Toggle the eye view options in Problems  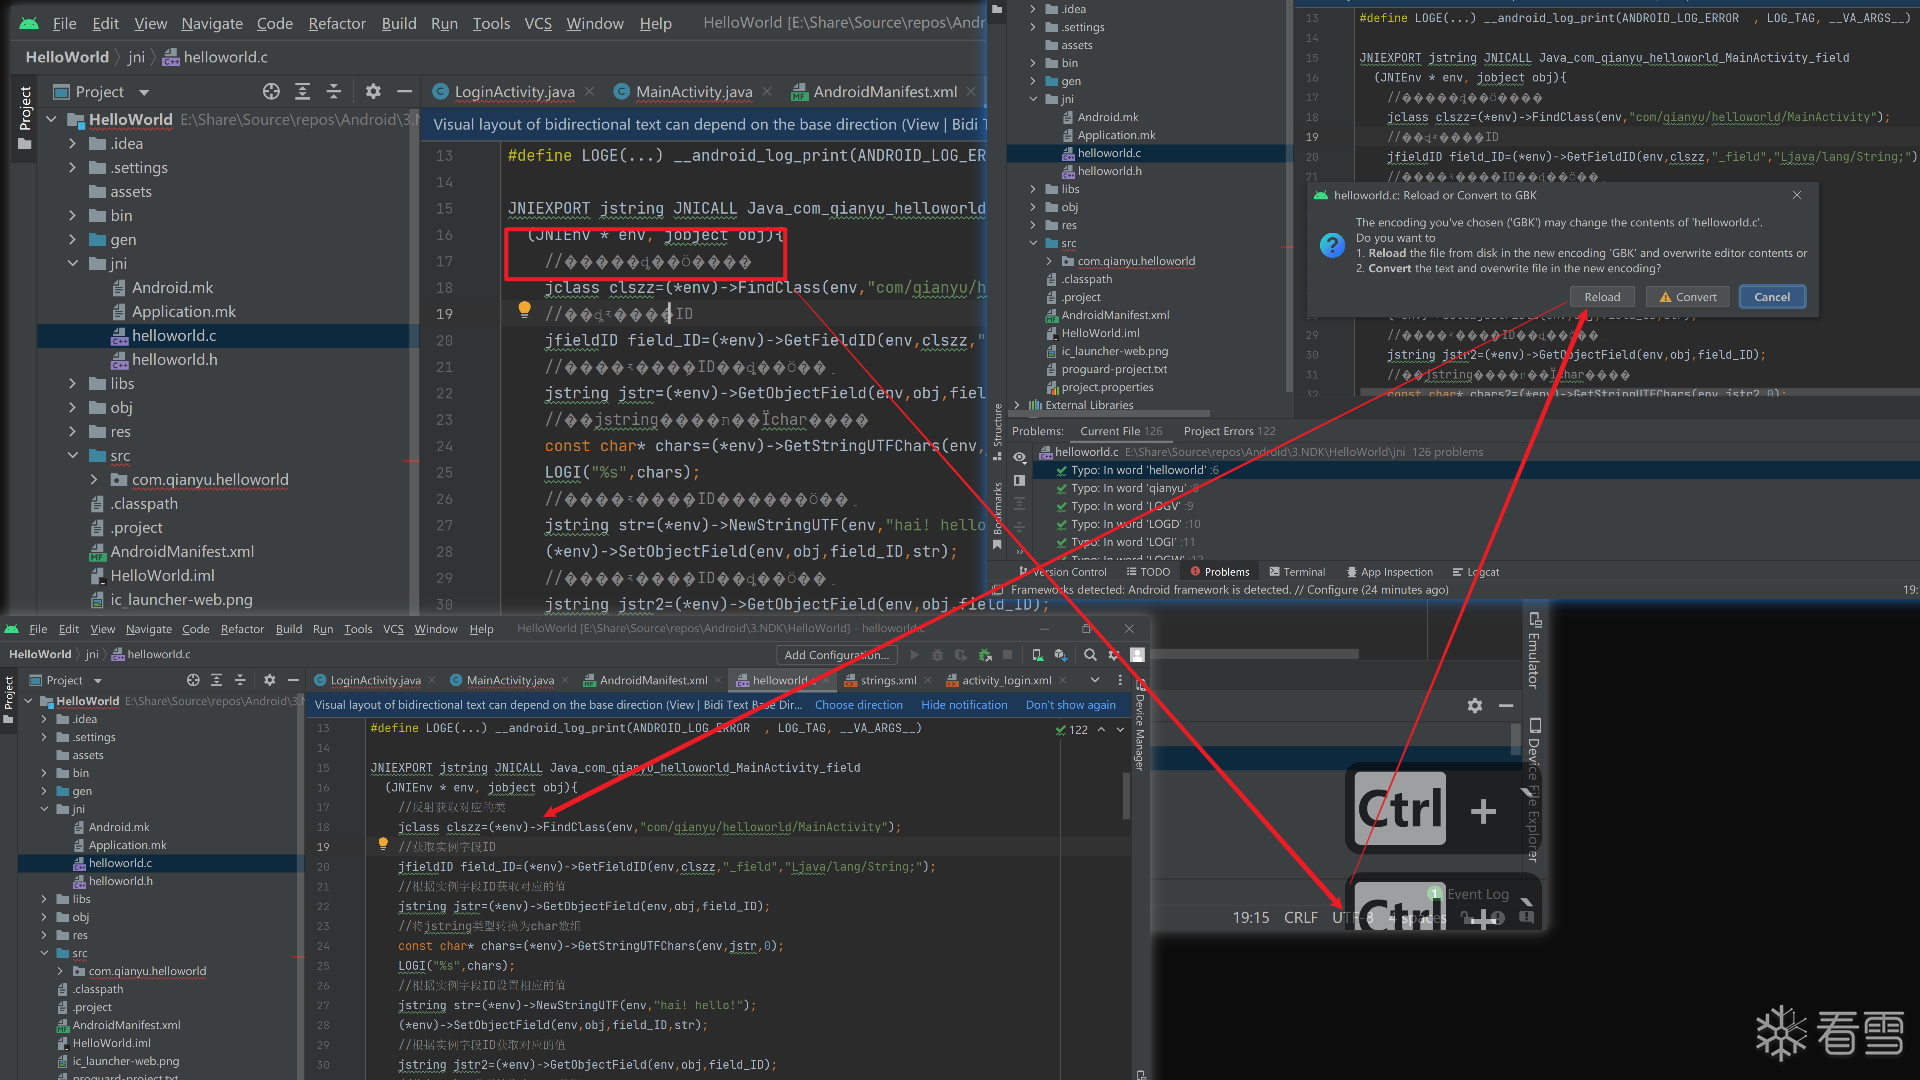point(1020,457)
